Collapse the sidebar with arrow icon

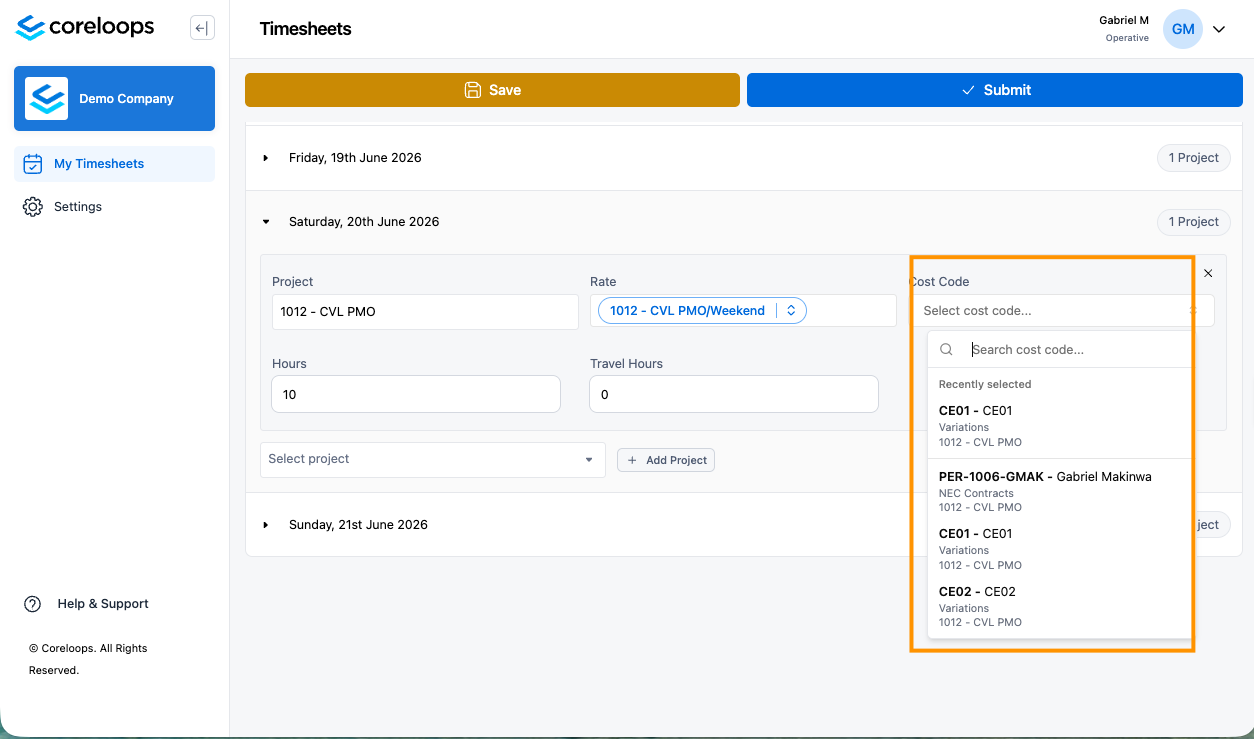(x=202, y=29)
